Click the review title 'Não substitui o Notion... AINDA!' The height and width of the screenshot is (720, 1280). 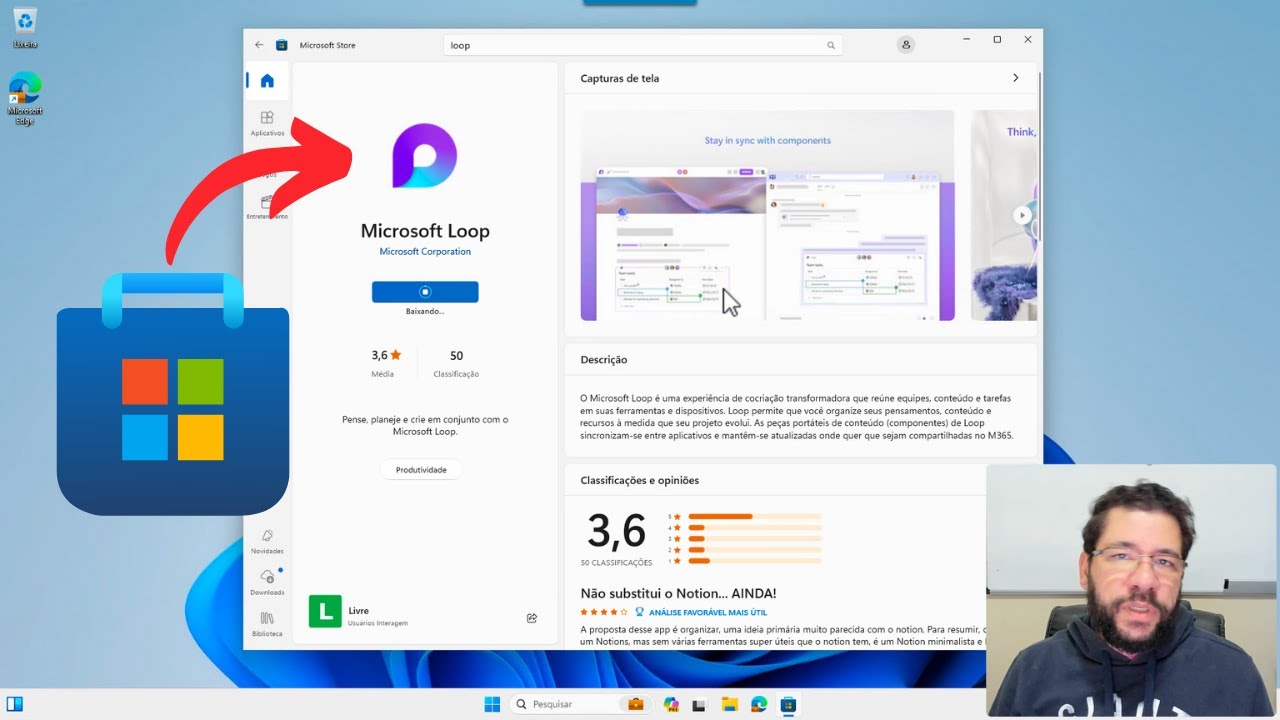click(678, 593)
